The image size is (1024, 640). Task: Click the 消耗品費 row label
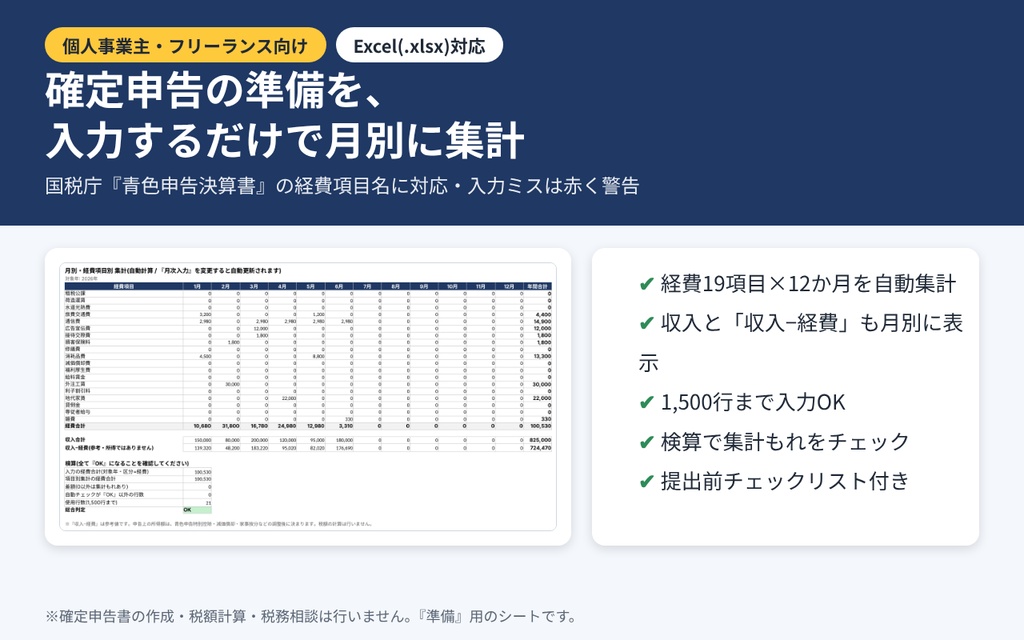[74, 356]
